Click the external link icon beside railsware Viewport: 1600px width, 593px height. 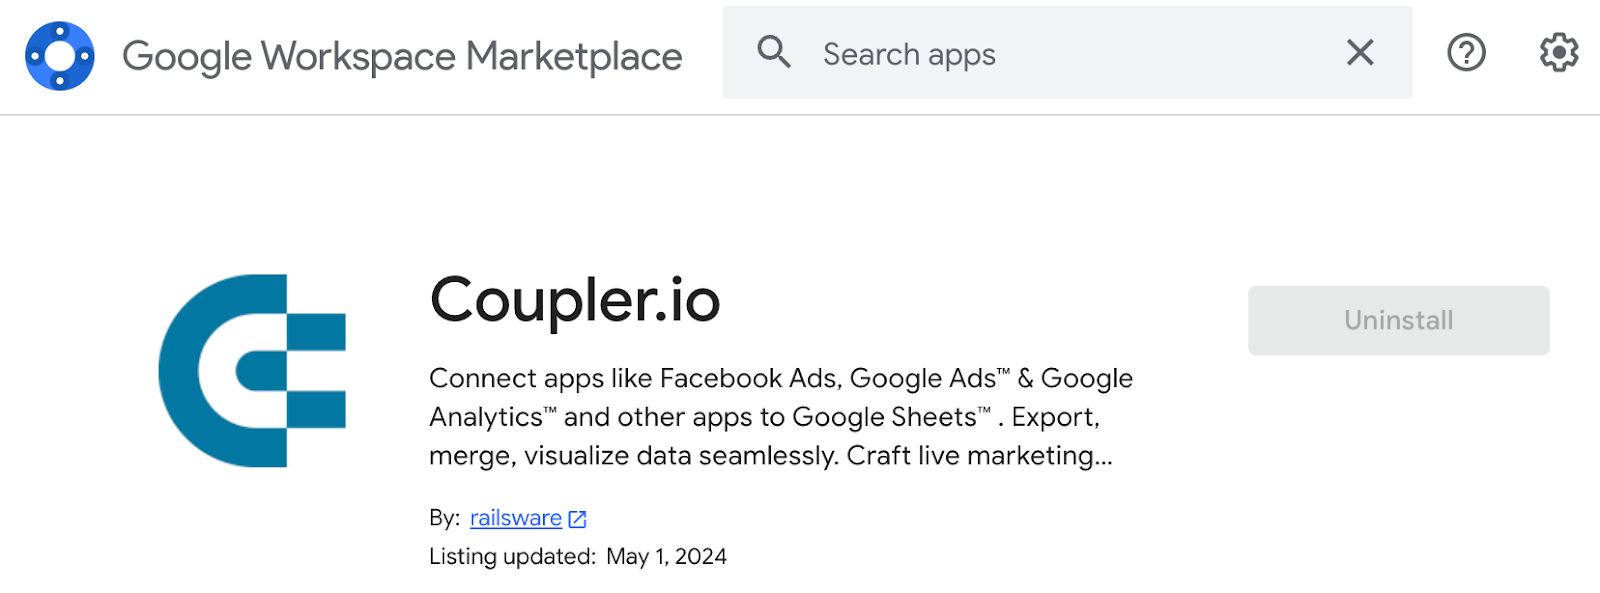[x=577, y=519]
